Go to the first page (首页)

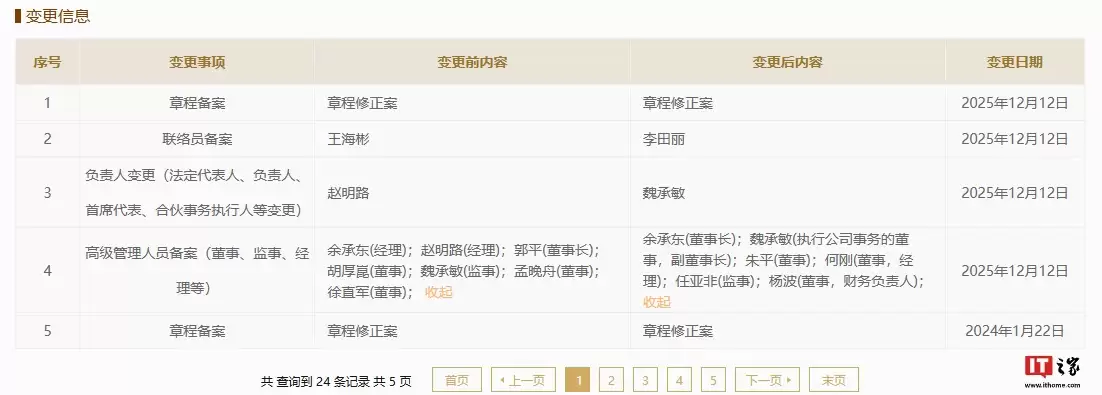point(457,380)
